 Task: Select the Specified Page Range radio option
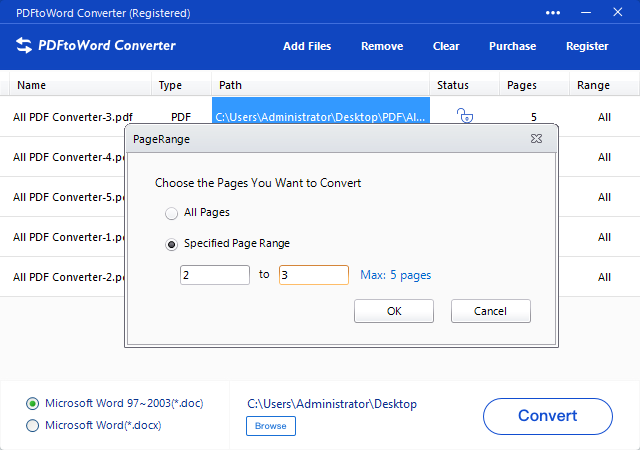click(x=171, y=244)
